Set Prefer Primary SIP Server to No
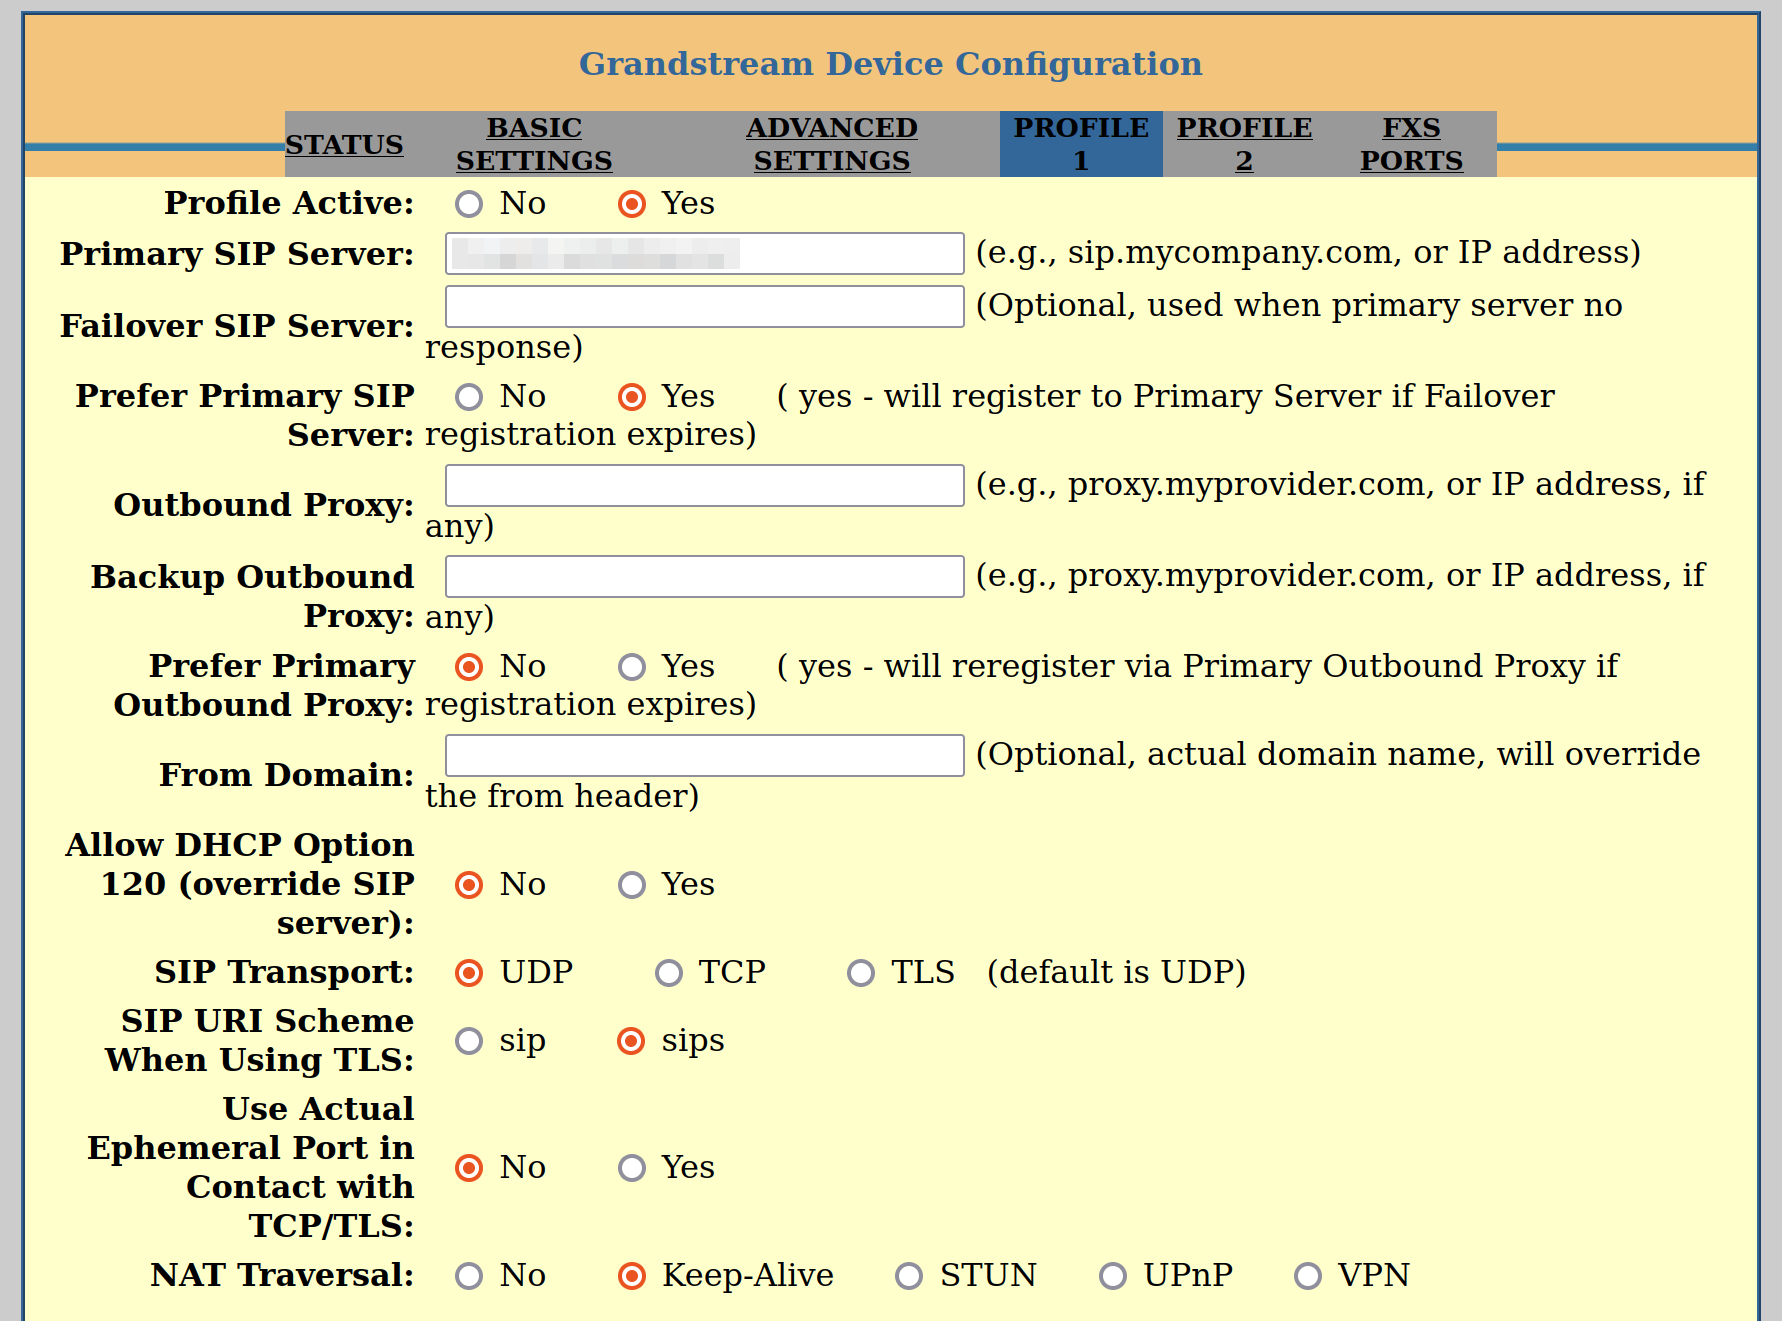The height and width of the screenshot is (1321, 1782). click(469, 397)
